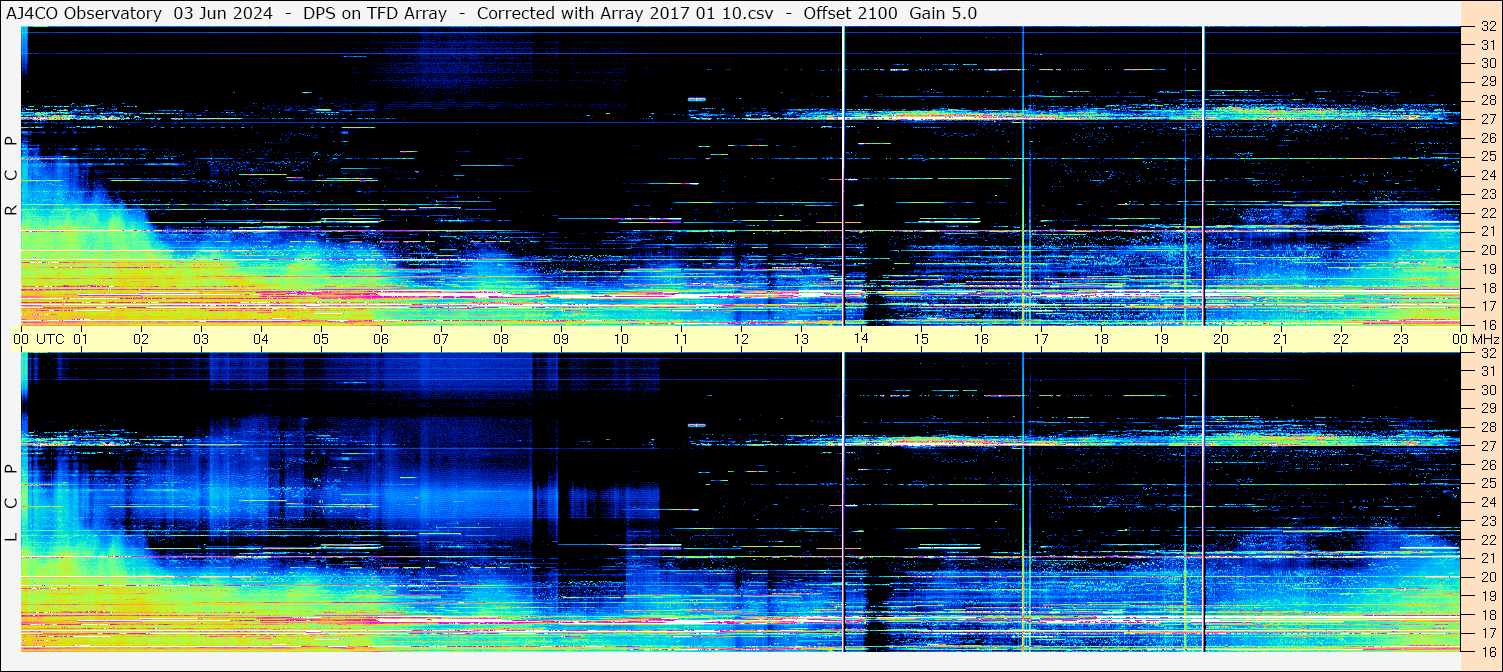The image size is (1503, 672).
Task: Select the 12 hour tick label
Action: 741,339
